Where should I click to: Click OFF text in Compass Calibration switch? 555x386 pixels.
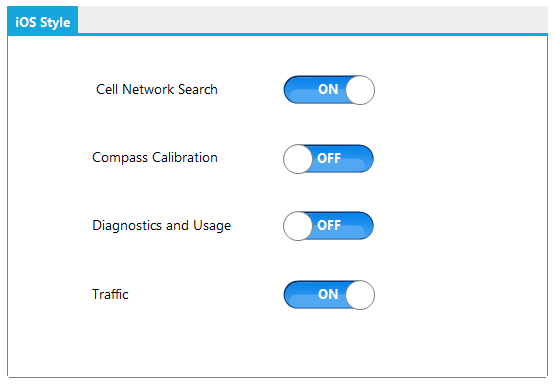click(x=329, y=158)
